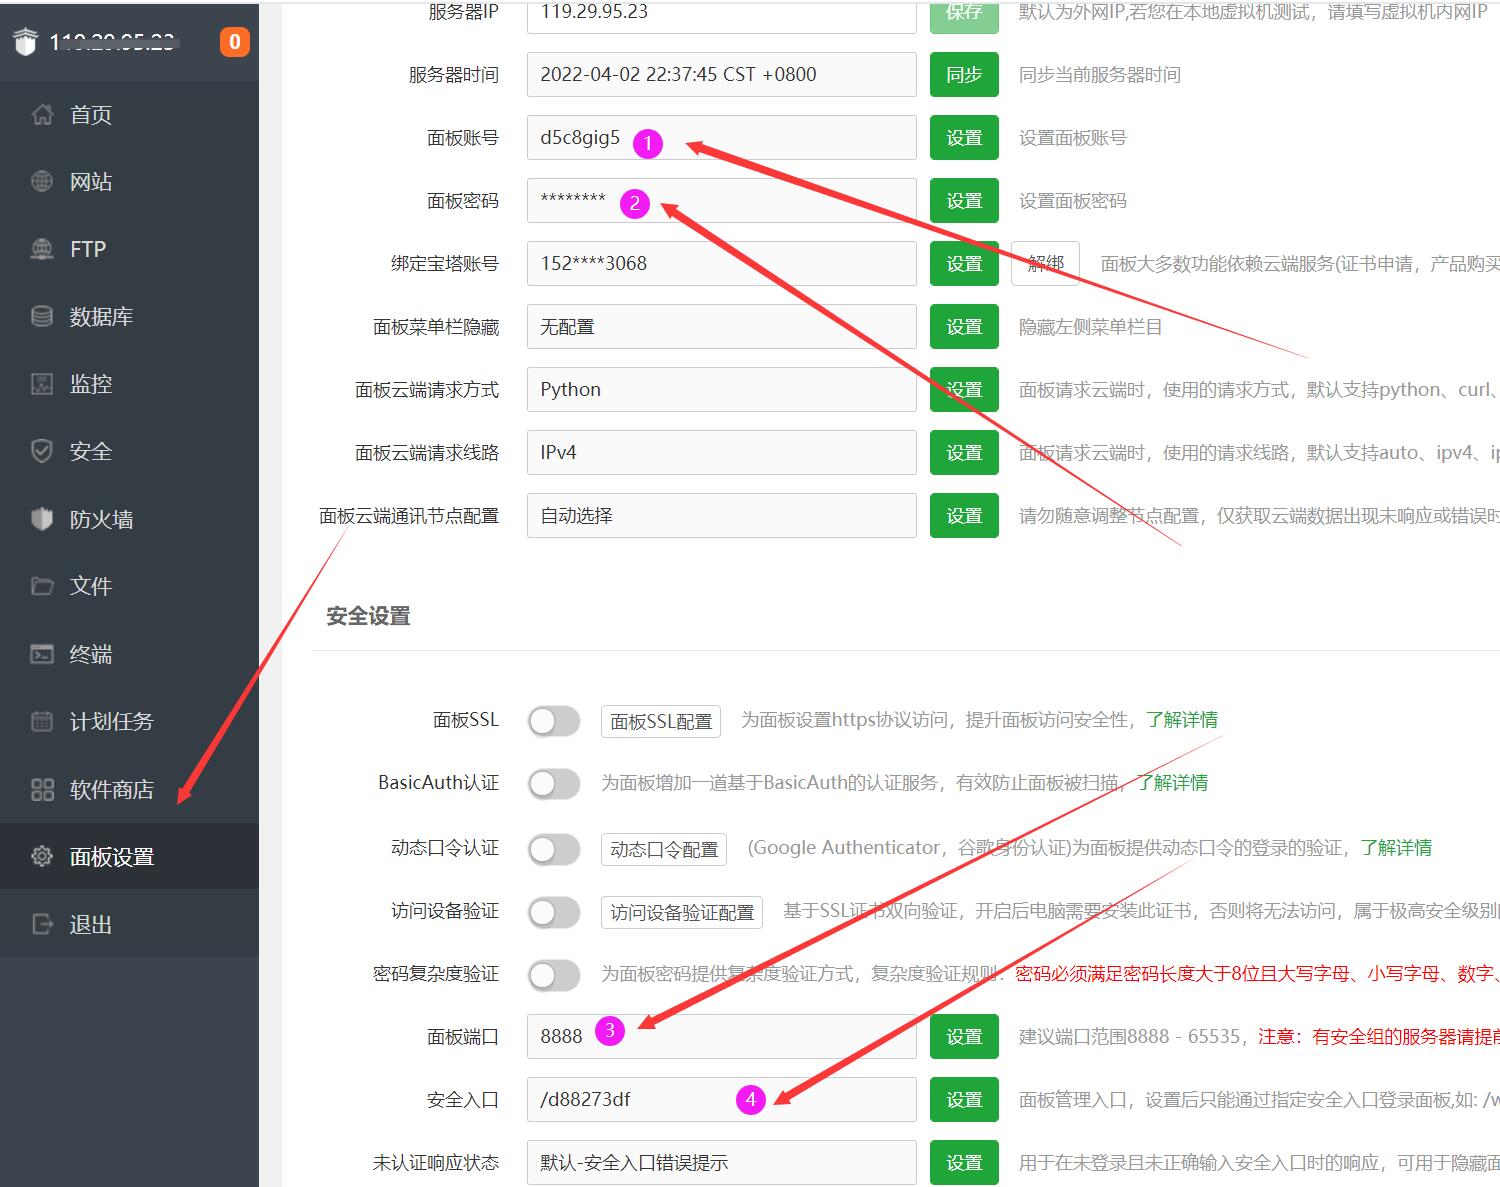Click 设置 button for 面板云端请求线路

(964, 453)
